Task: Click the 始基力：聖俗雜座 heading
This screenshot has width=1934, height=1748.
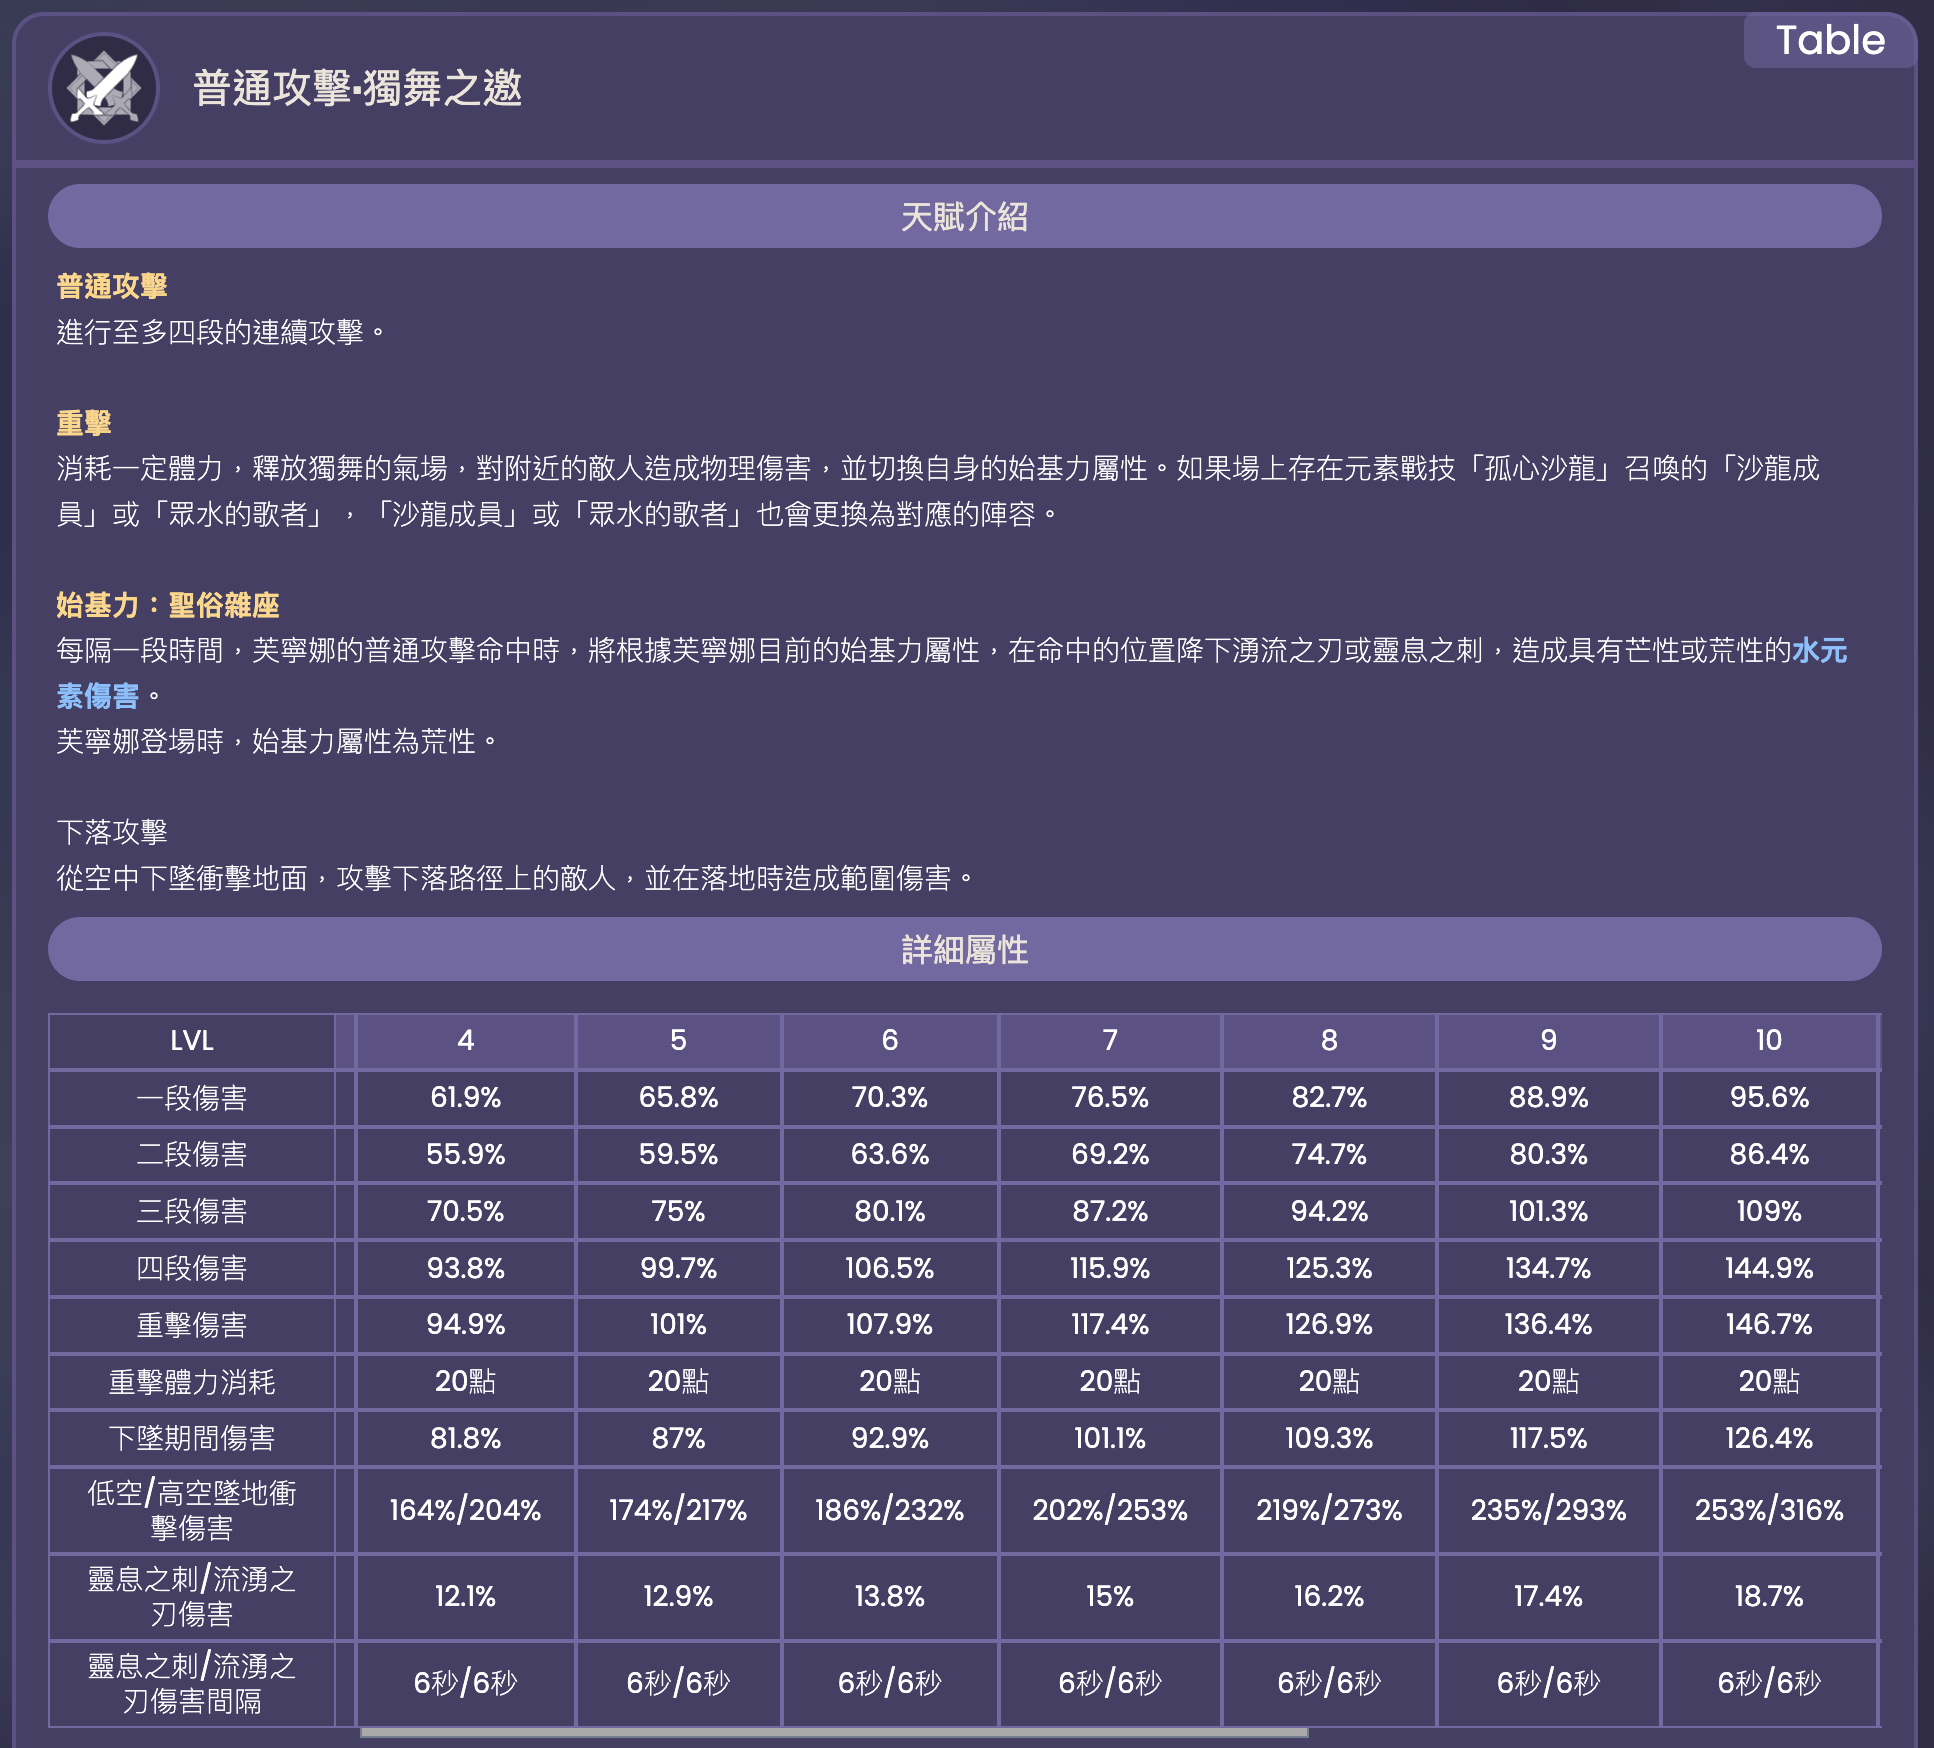Action: (168, 605)
